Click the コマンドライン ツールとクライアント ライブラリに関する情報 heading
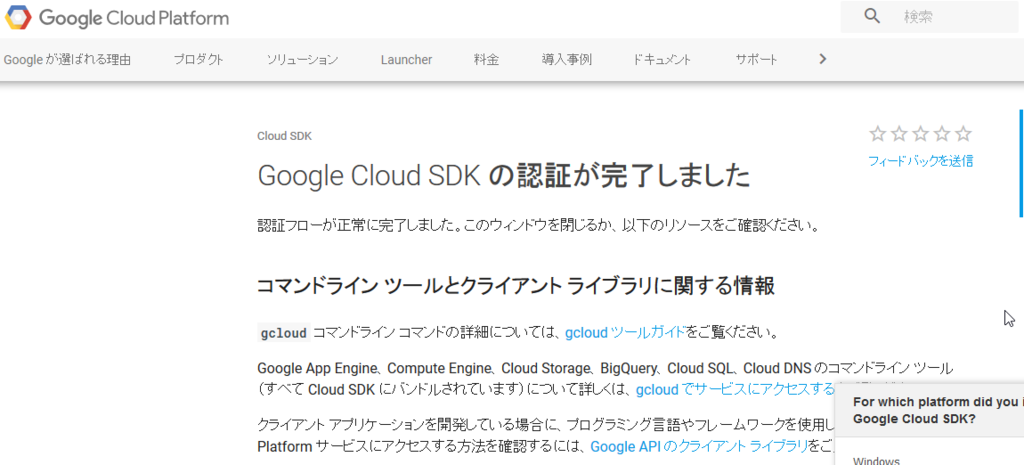This screenshot has width=1024, height=465. (516, 286)
